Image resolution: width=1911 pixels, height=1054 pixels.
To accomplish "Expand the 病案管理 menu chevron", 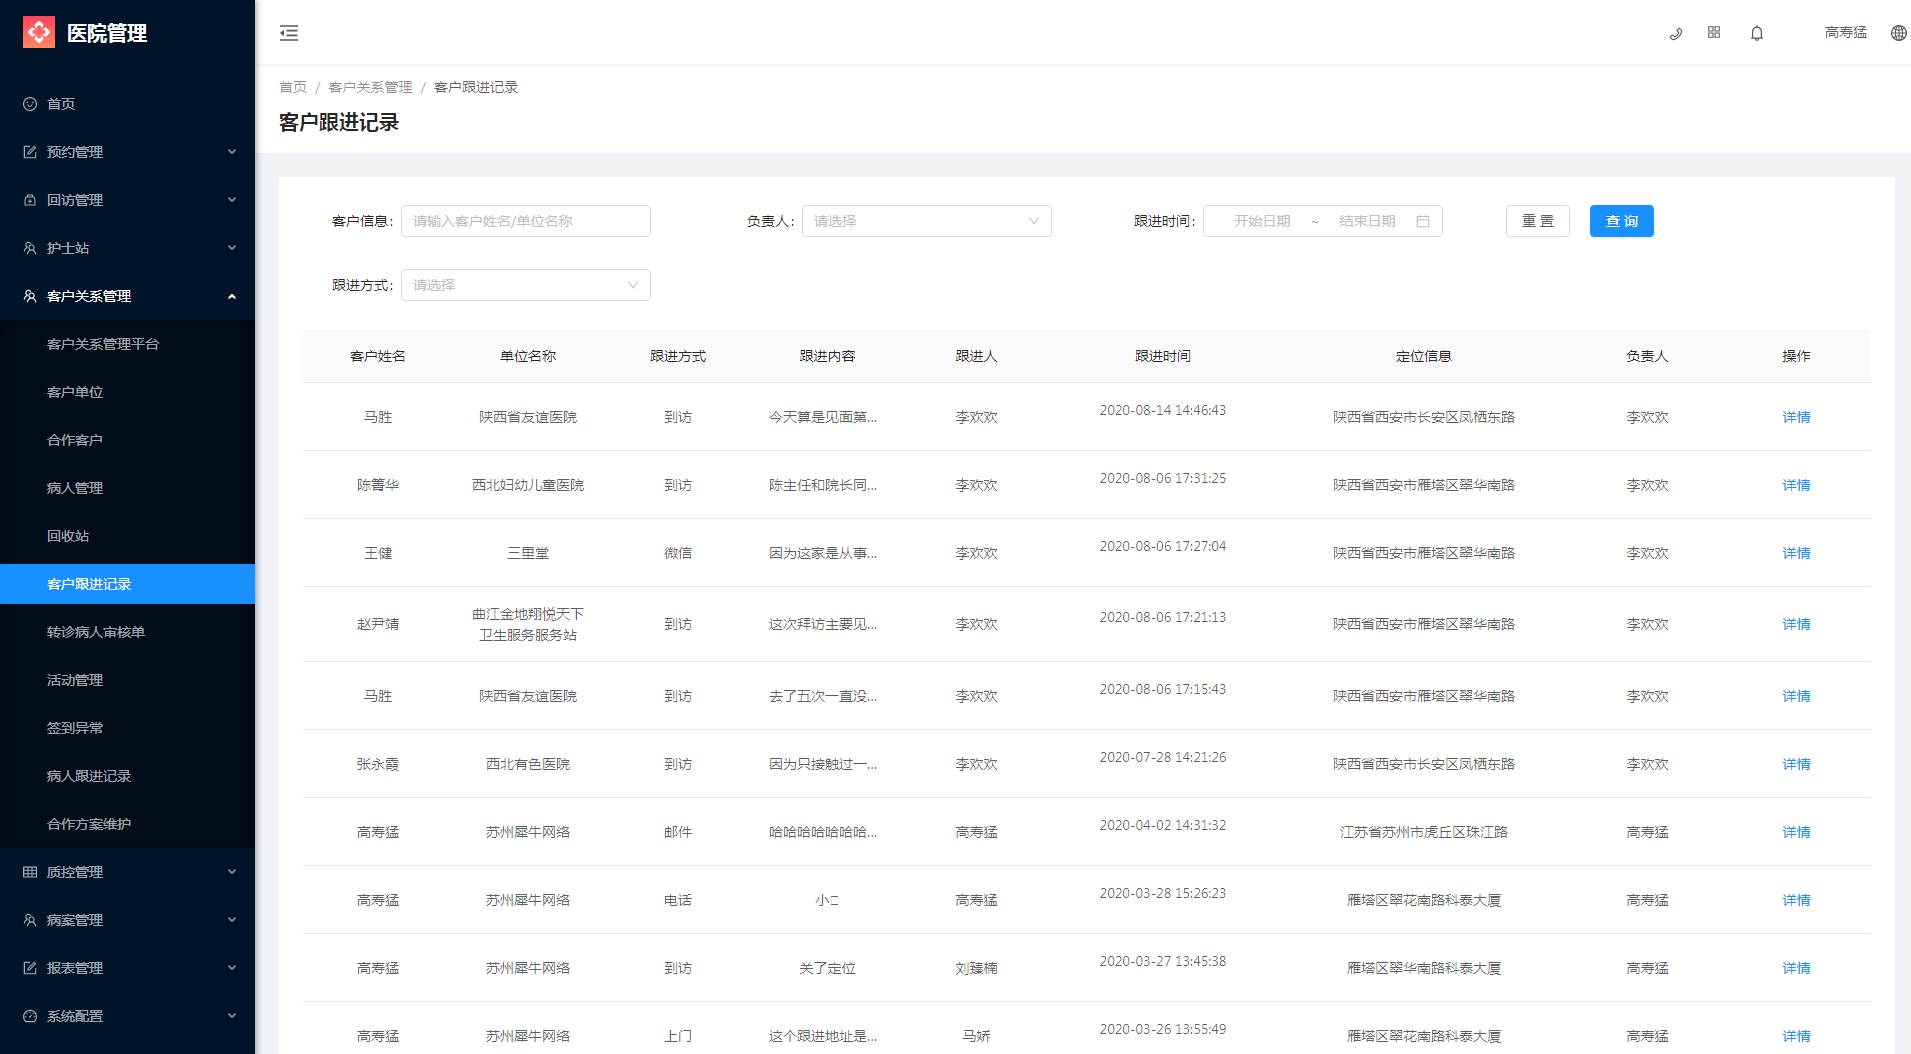I will click(x=232, y=920).
